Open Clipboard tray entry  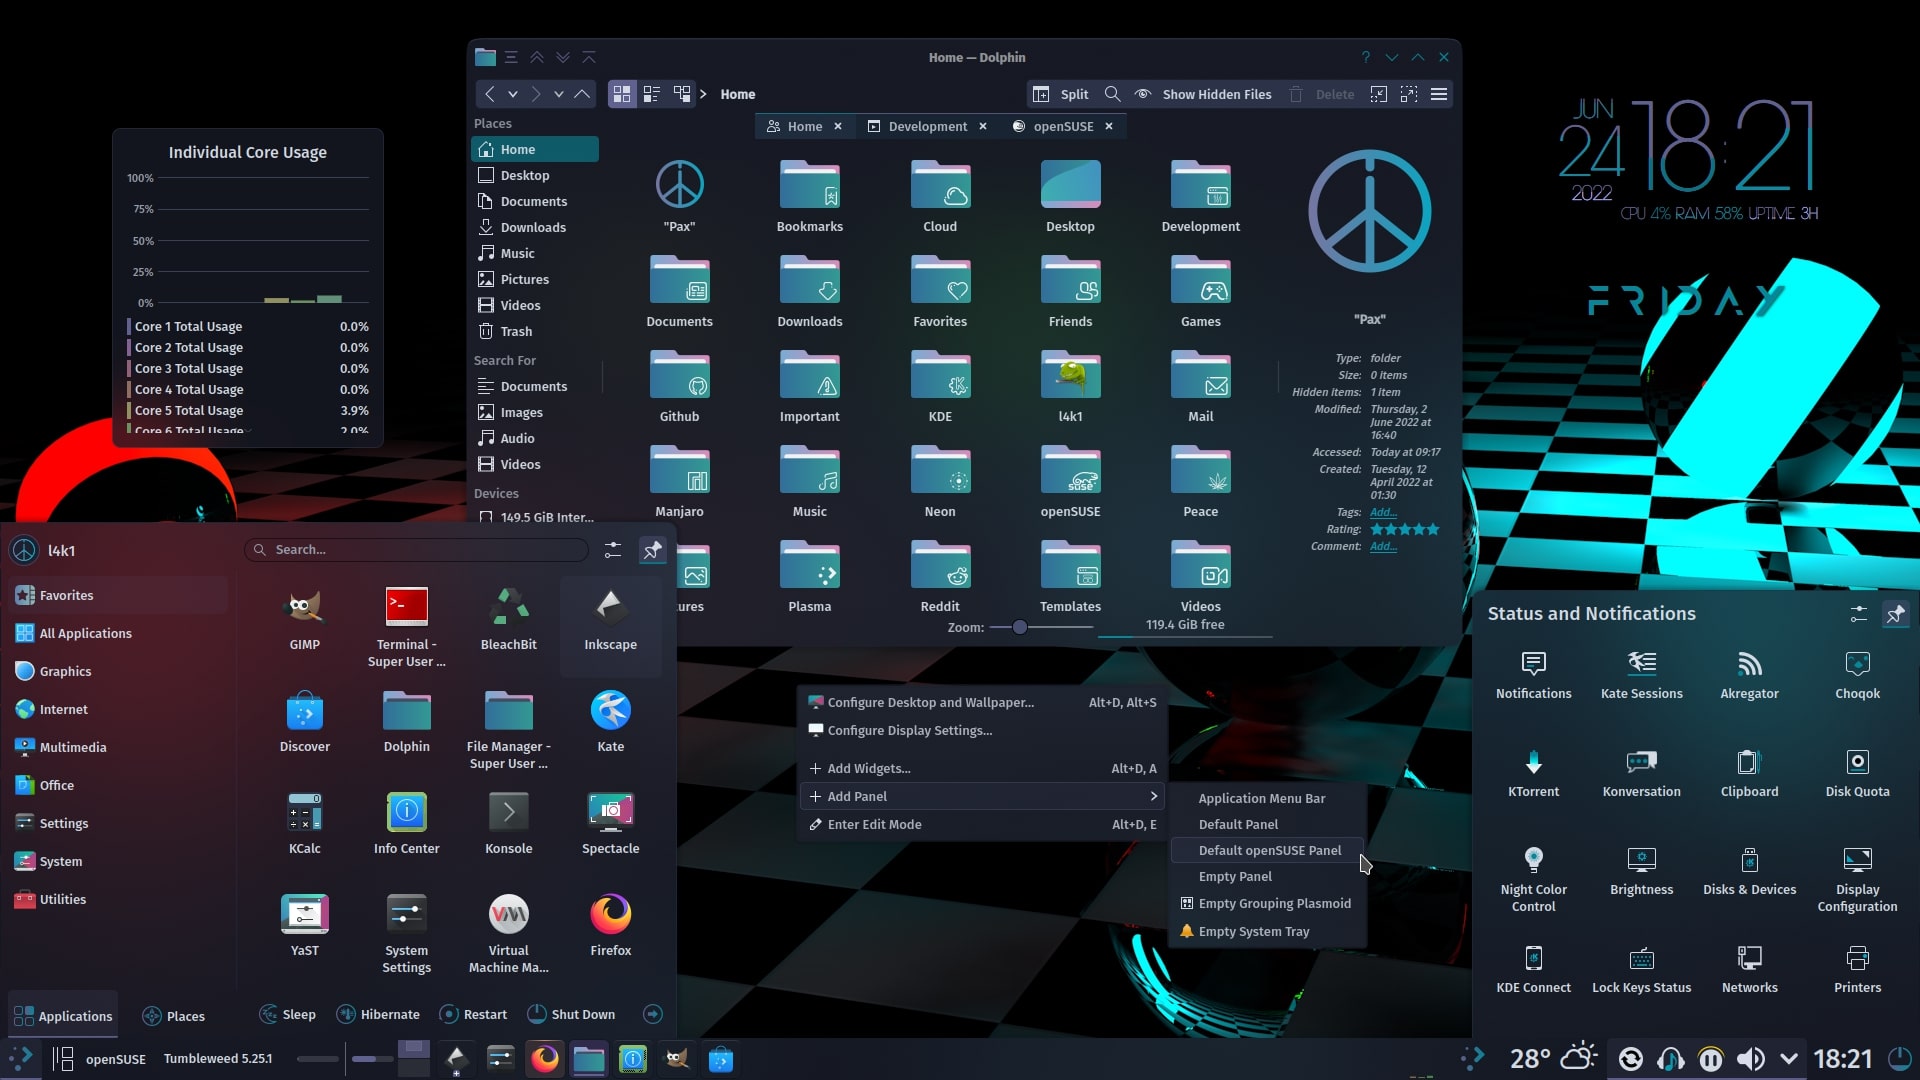(x=1749, y=773)
